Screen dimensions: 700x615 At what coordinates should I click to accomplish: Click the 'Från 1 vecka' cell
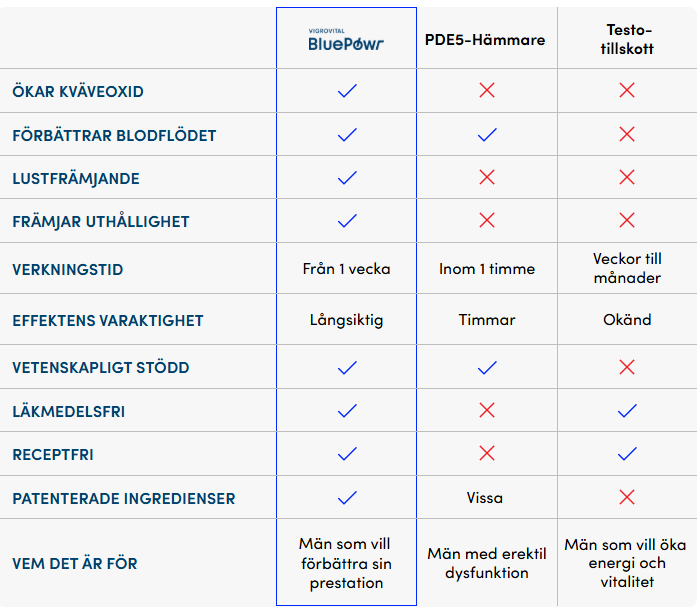coord(346,269)
